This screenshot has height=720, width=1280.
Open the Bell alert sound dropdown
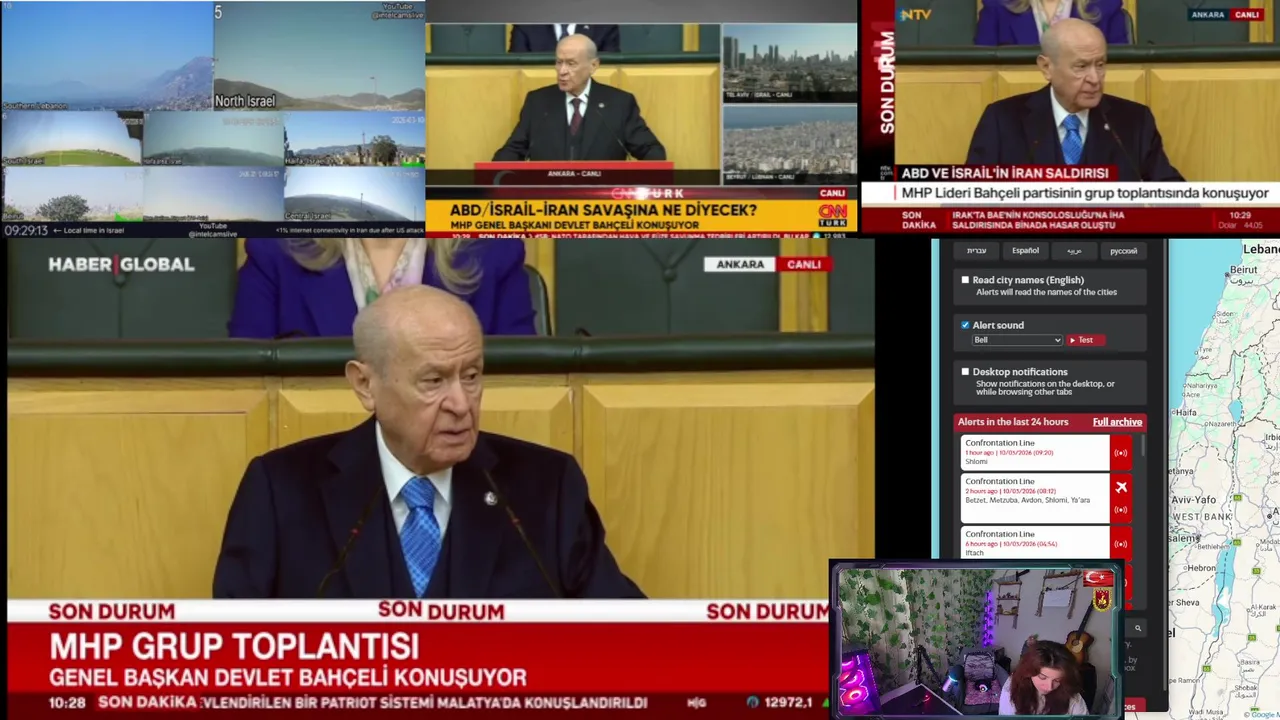(x=1017, y=340)
